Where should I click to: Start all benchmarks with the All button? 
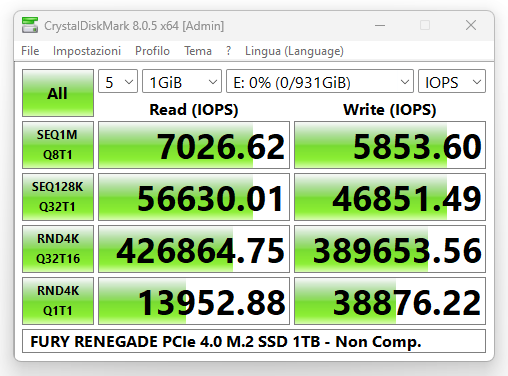(58, 93)
